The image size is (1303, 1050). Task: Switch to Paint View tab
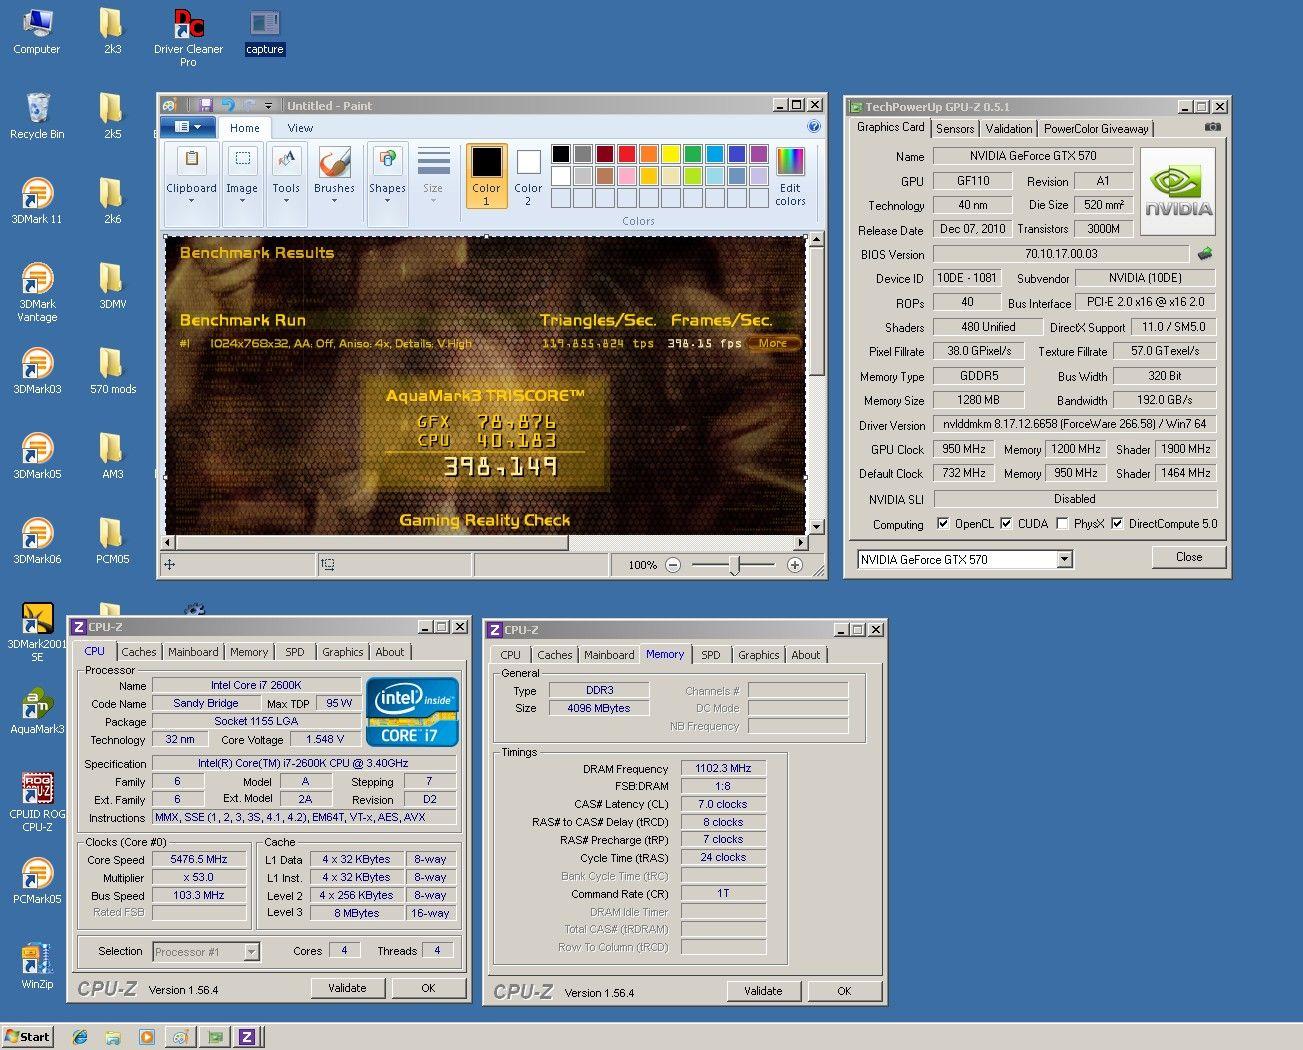[300, 128]
